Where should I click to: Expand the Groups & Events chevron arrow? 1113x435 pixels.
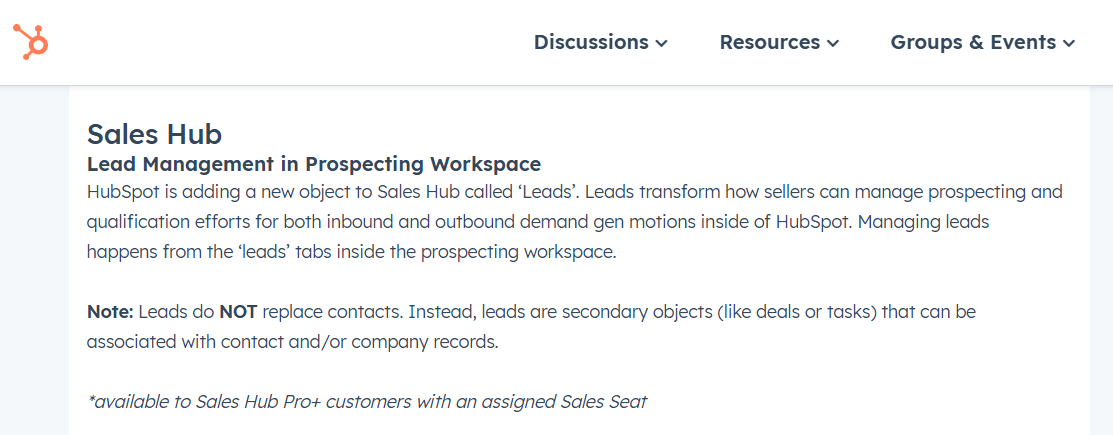click(x=1069, y=43)
